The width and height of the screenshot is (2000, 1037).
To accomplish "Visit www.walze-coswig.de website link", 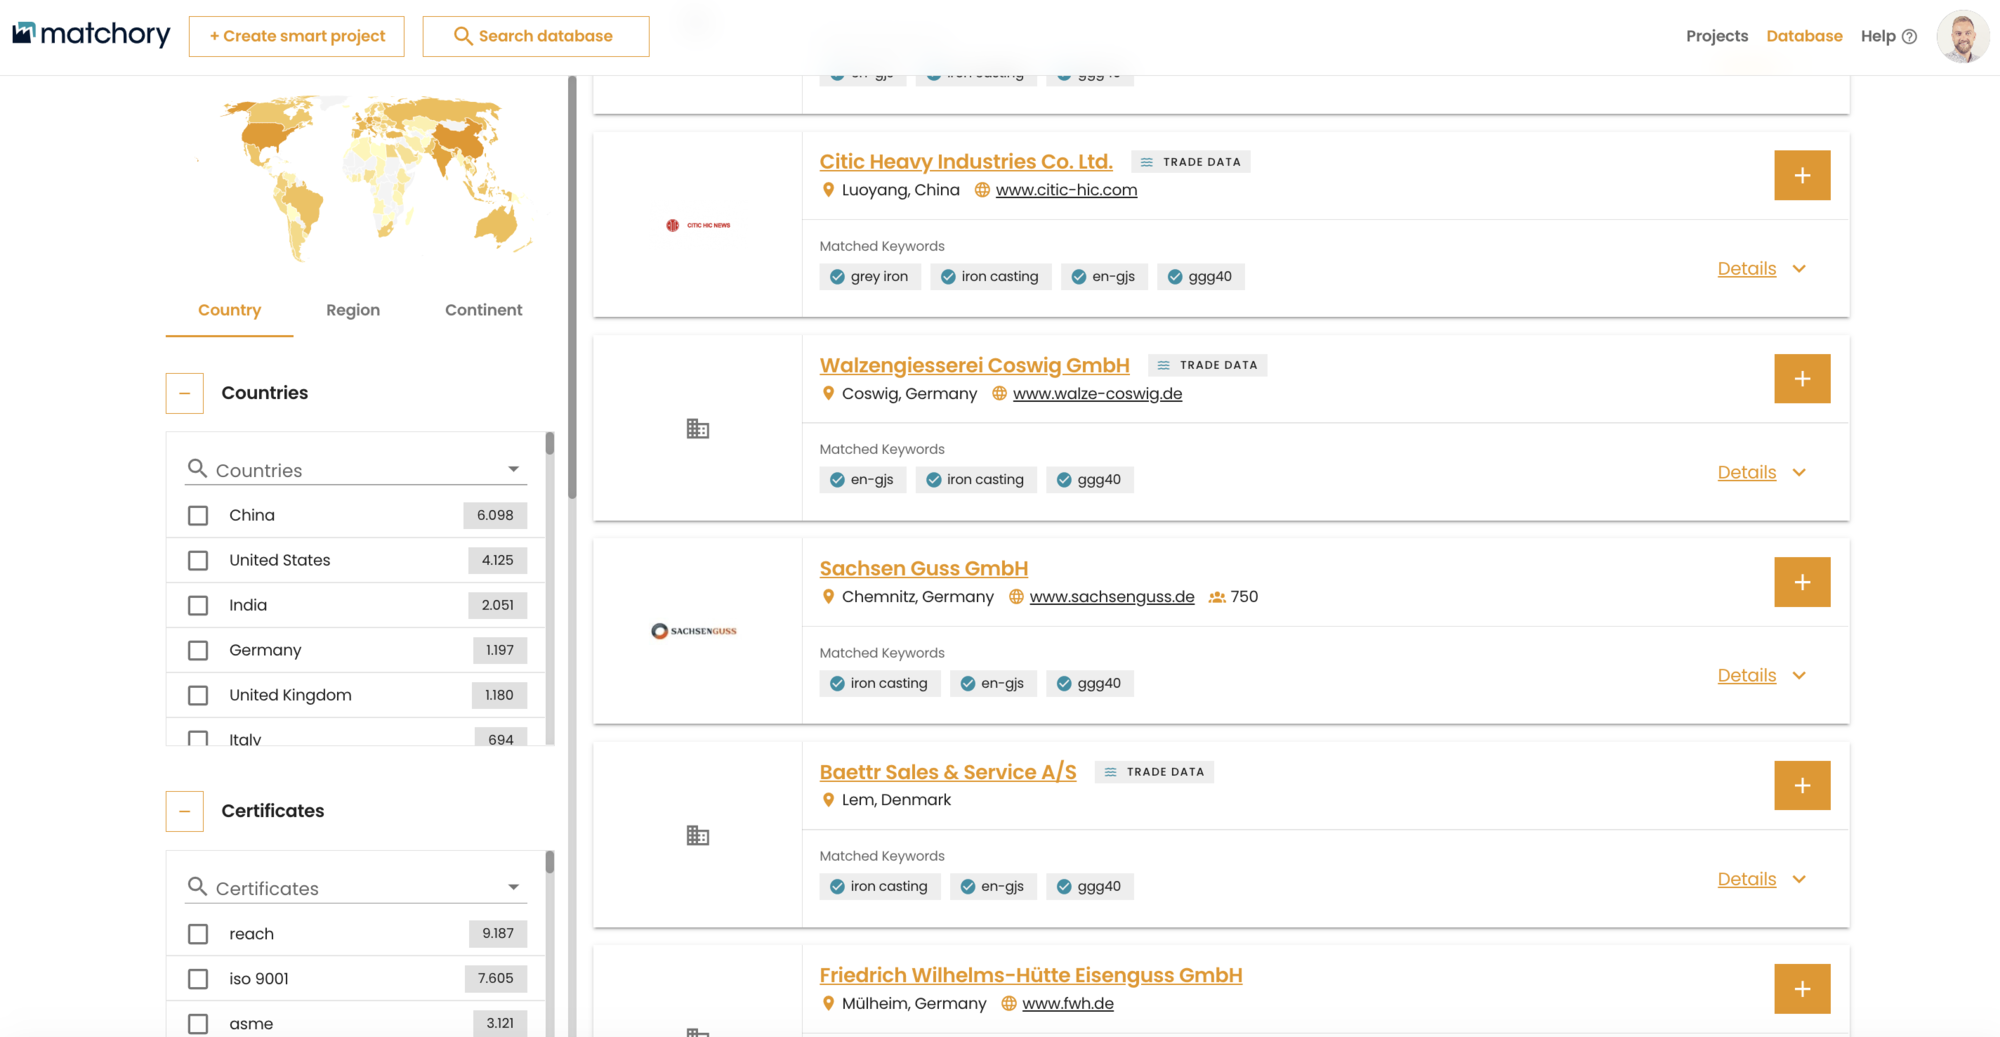I will point(1097,394).
